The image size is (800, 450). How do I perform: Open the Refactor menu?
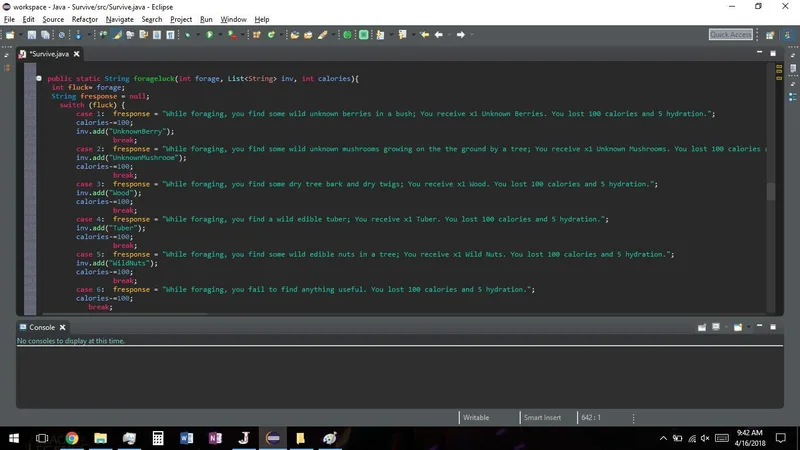(85, 19)
